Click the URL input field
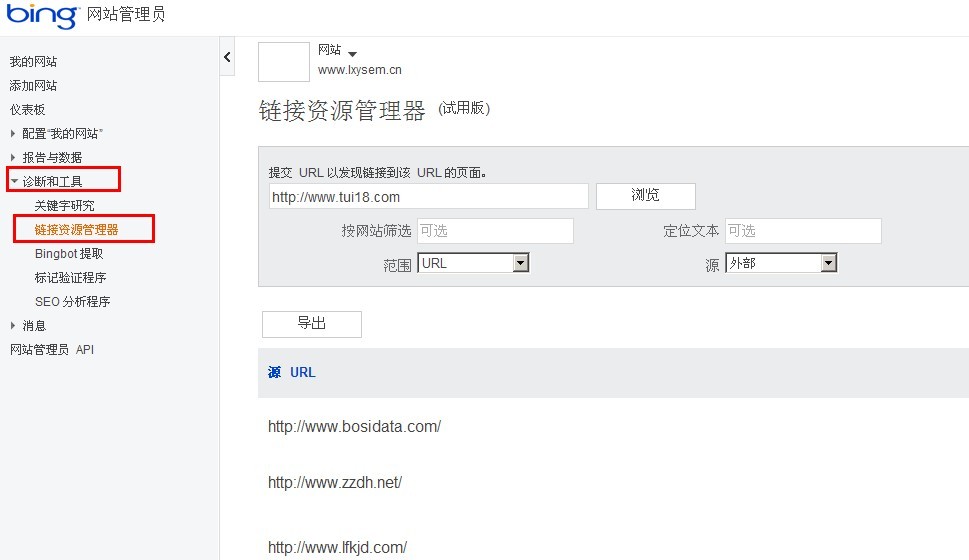The height and width of the screenshot is (560, 969). 428,197
